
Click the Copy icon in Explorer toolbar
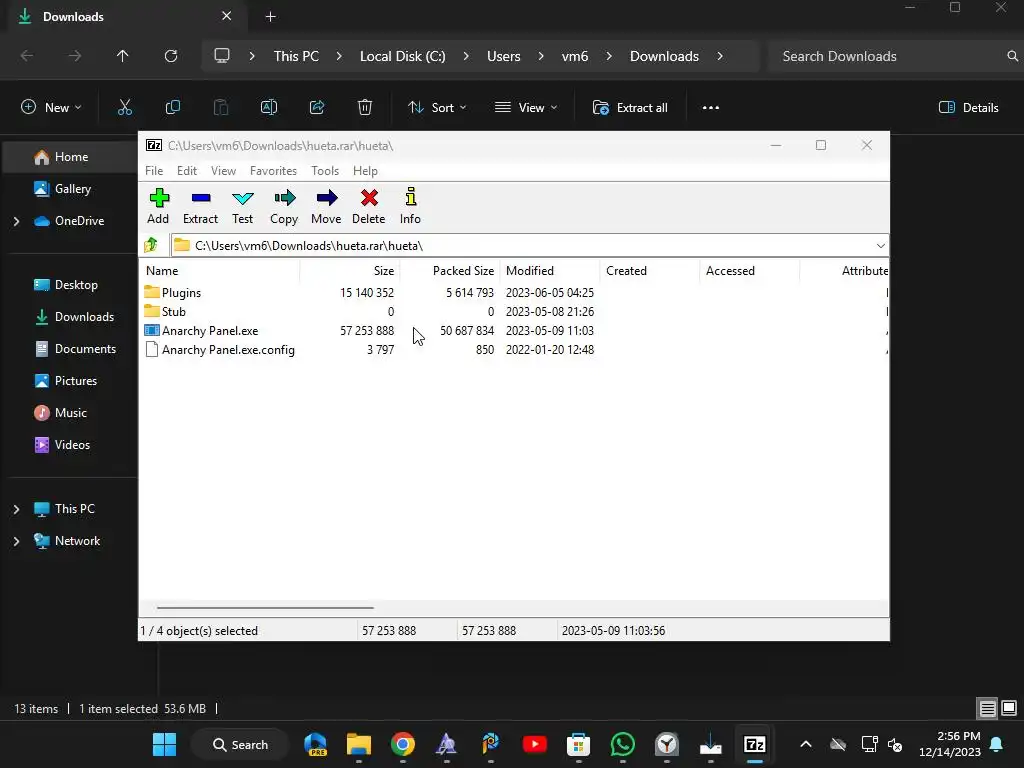[x=172, y=107]
